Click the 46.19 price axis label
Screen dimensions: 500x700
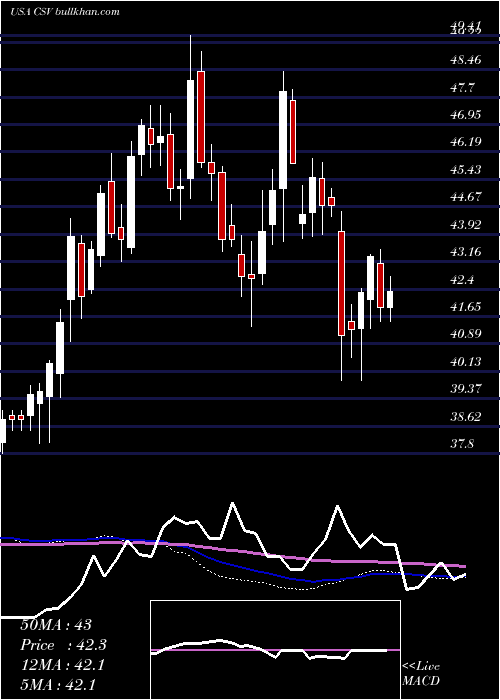[x=466, y=142]
